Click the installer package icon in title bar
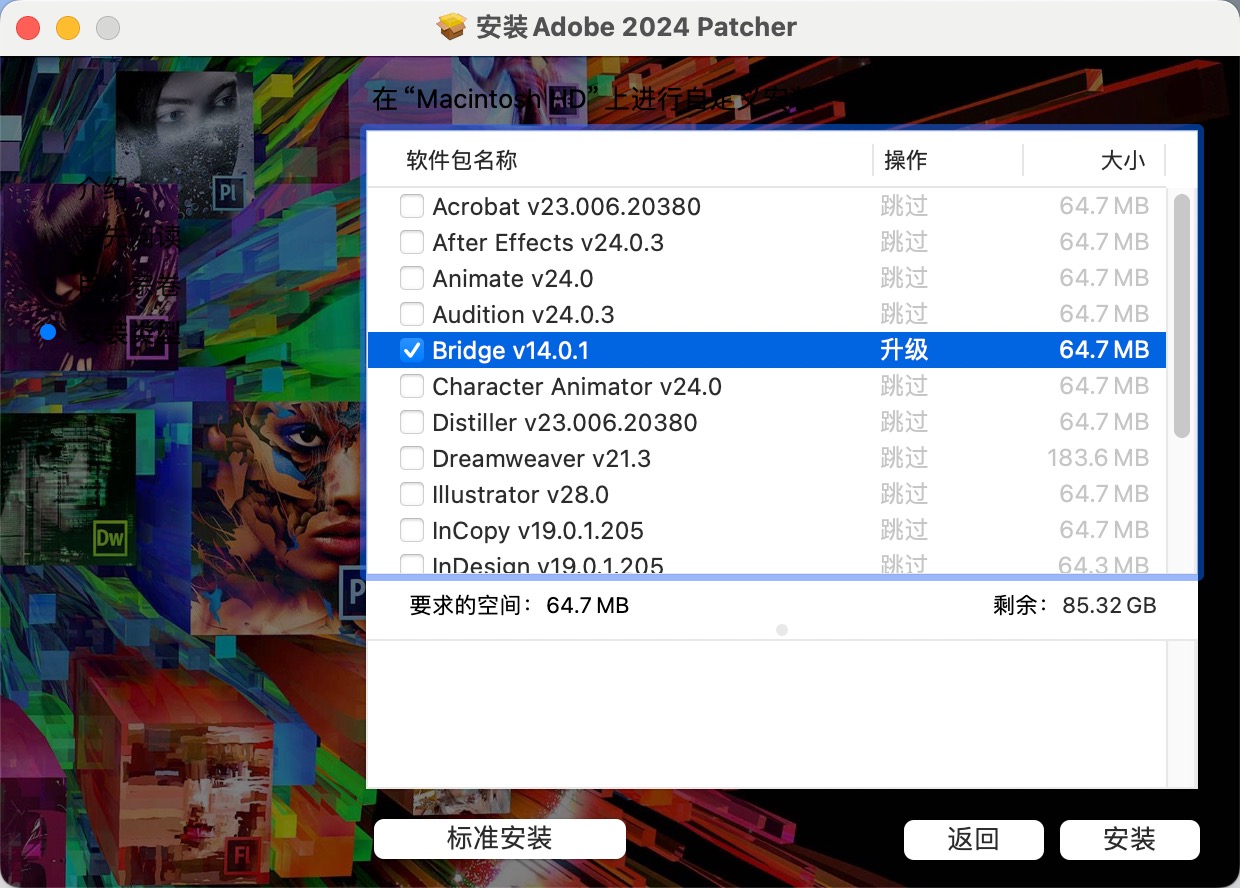Viewport: 1240px width, 888px height. click(452, 27)
